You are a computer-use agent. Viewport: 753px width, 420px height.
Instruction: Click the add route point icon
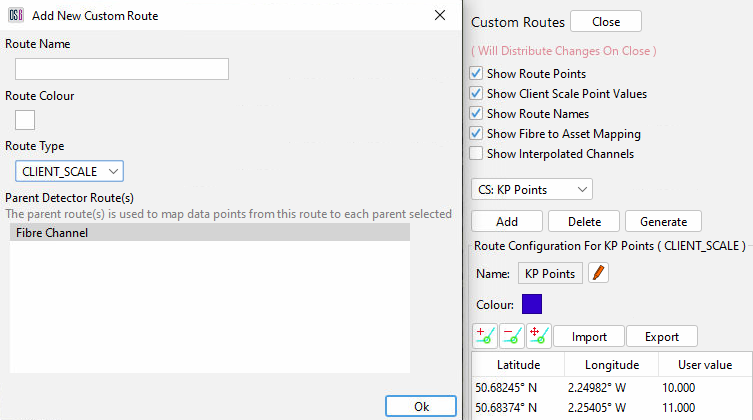[x=484, y=336]
